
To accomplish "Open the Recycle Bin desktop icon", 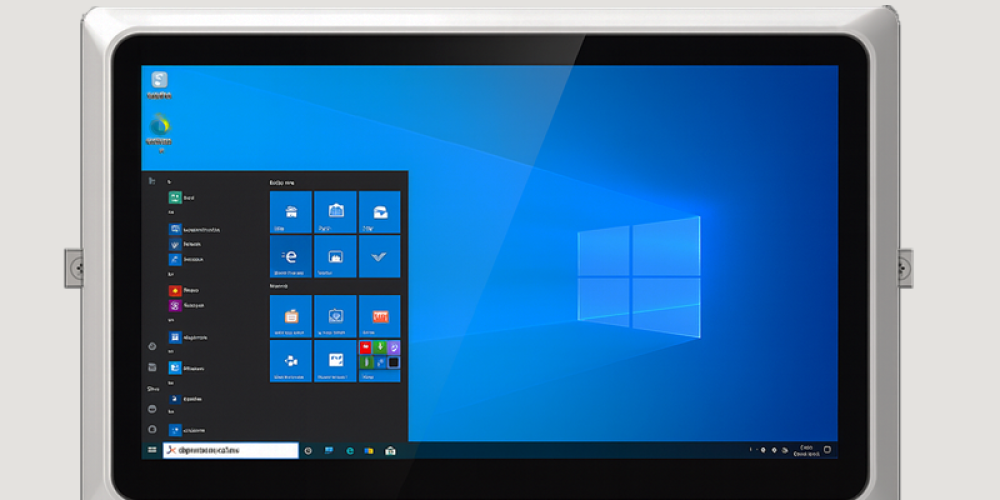I will pos(158,83).
